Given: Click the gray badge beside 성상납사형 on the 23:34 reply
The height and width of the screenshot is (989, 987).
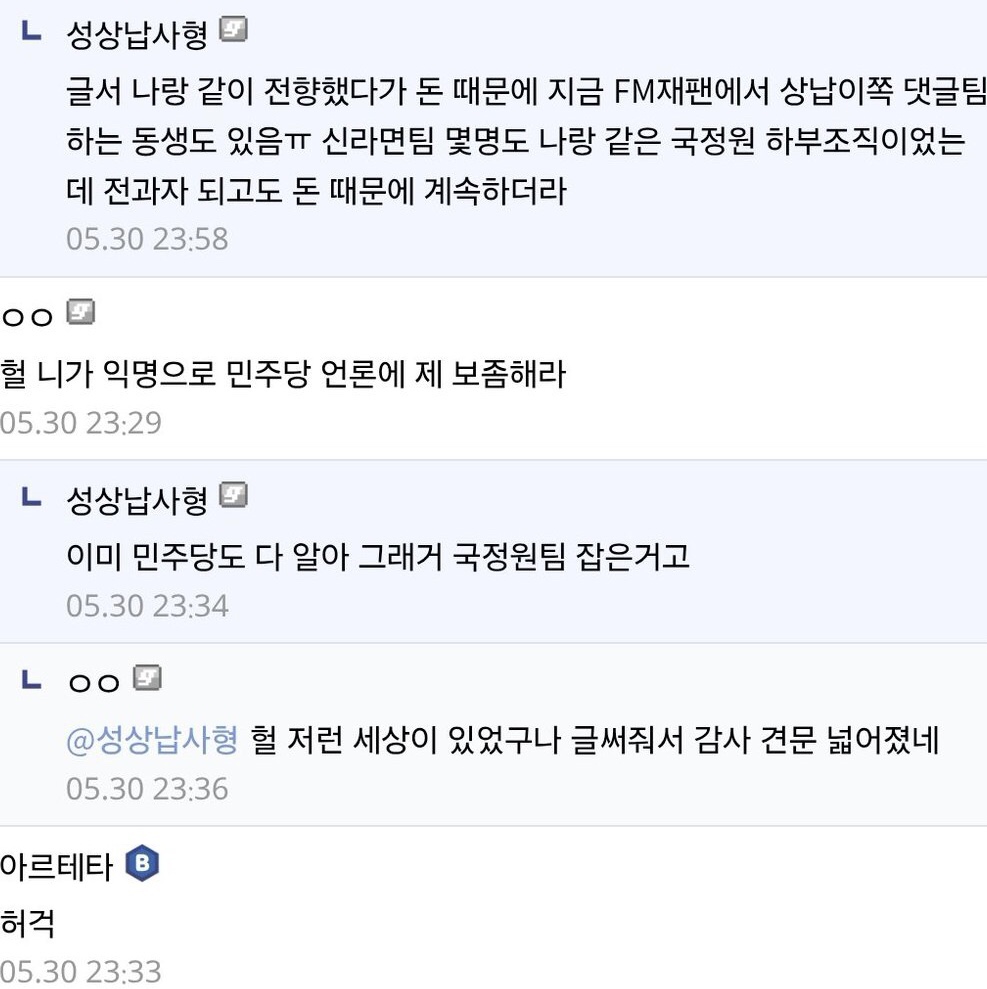Looking at the screenshot, I should [x=233, y=495].
